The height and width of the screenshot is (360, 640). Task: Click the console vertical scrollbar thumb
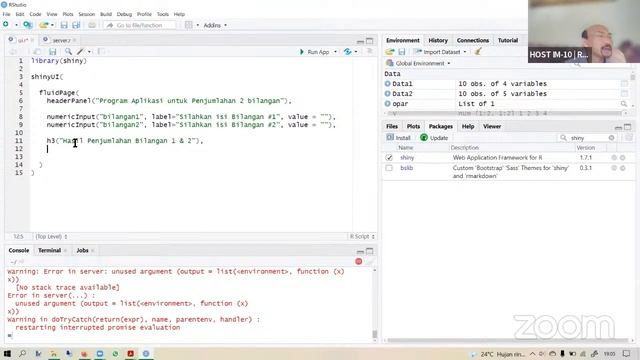pos(375,334)
